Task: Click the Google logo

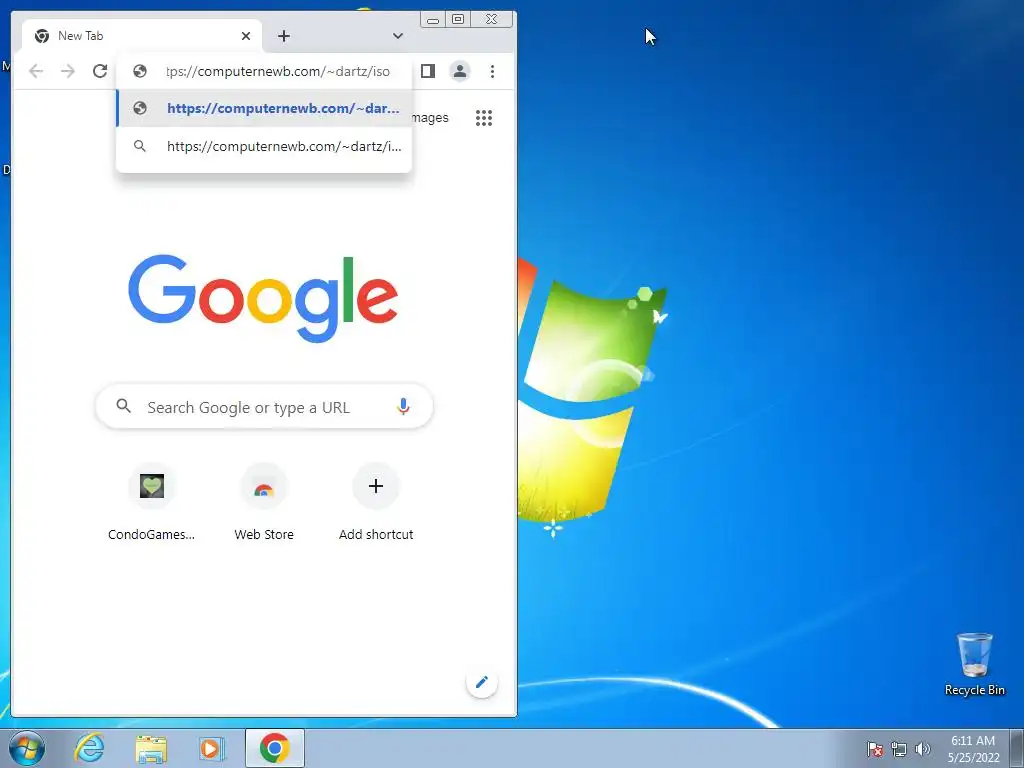Action: point(263,298)
